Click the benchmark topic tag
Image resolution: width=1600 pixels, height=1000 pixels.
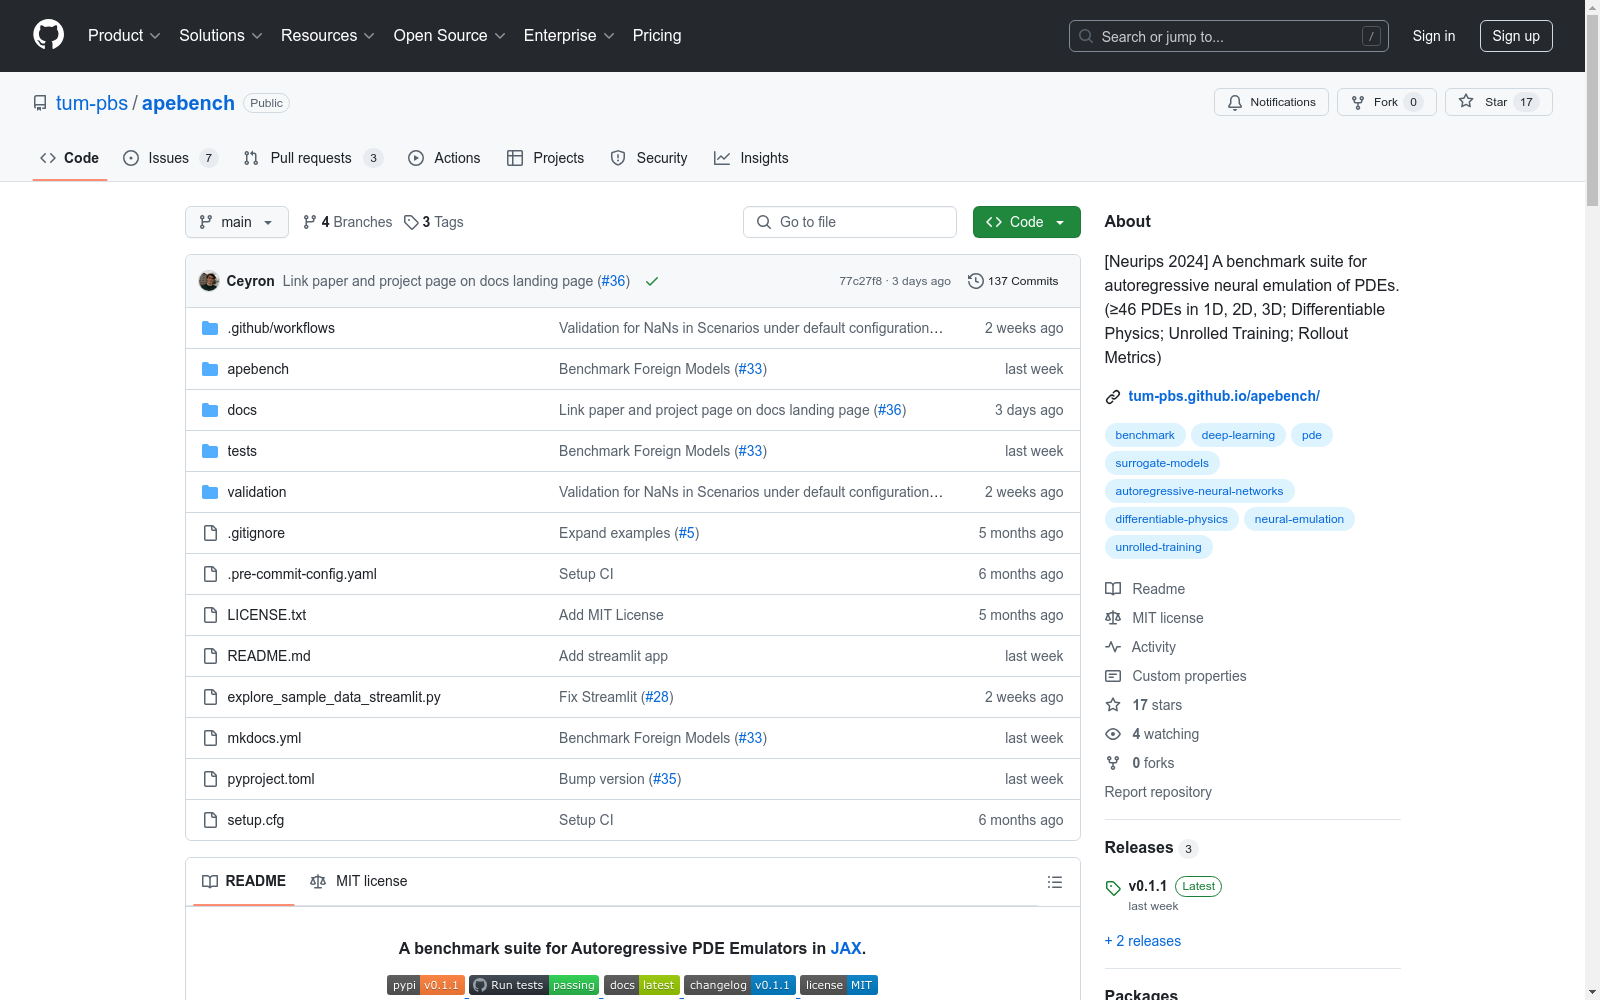pyautogui.click(x=1145, y=435)
